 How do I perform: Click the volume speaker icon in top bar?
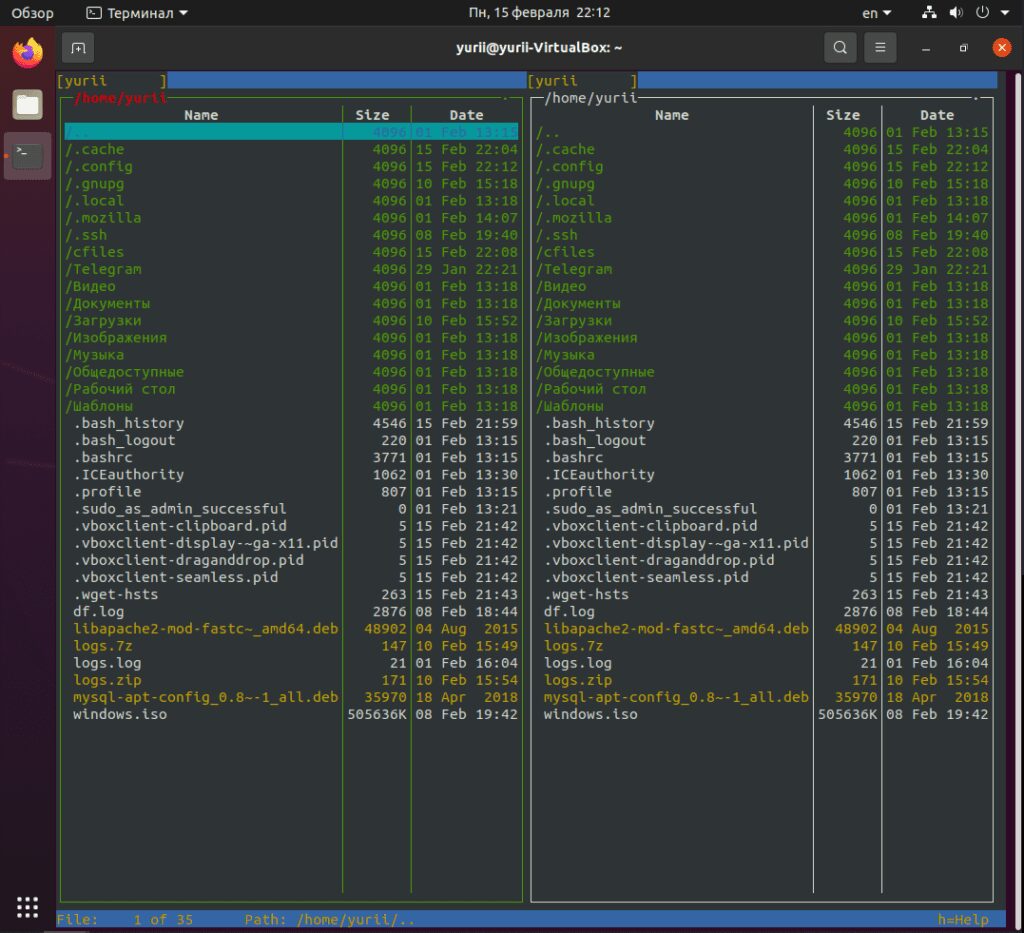(955, 13)
